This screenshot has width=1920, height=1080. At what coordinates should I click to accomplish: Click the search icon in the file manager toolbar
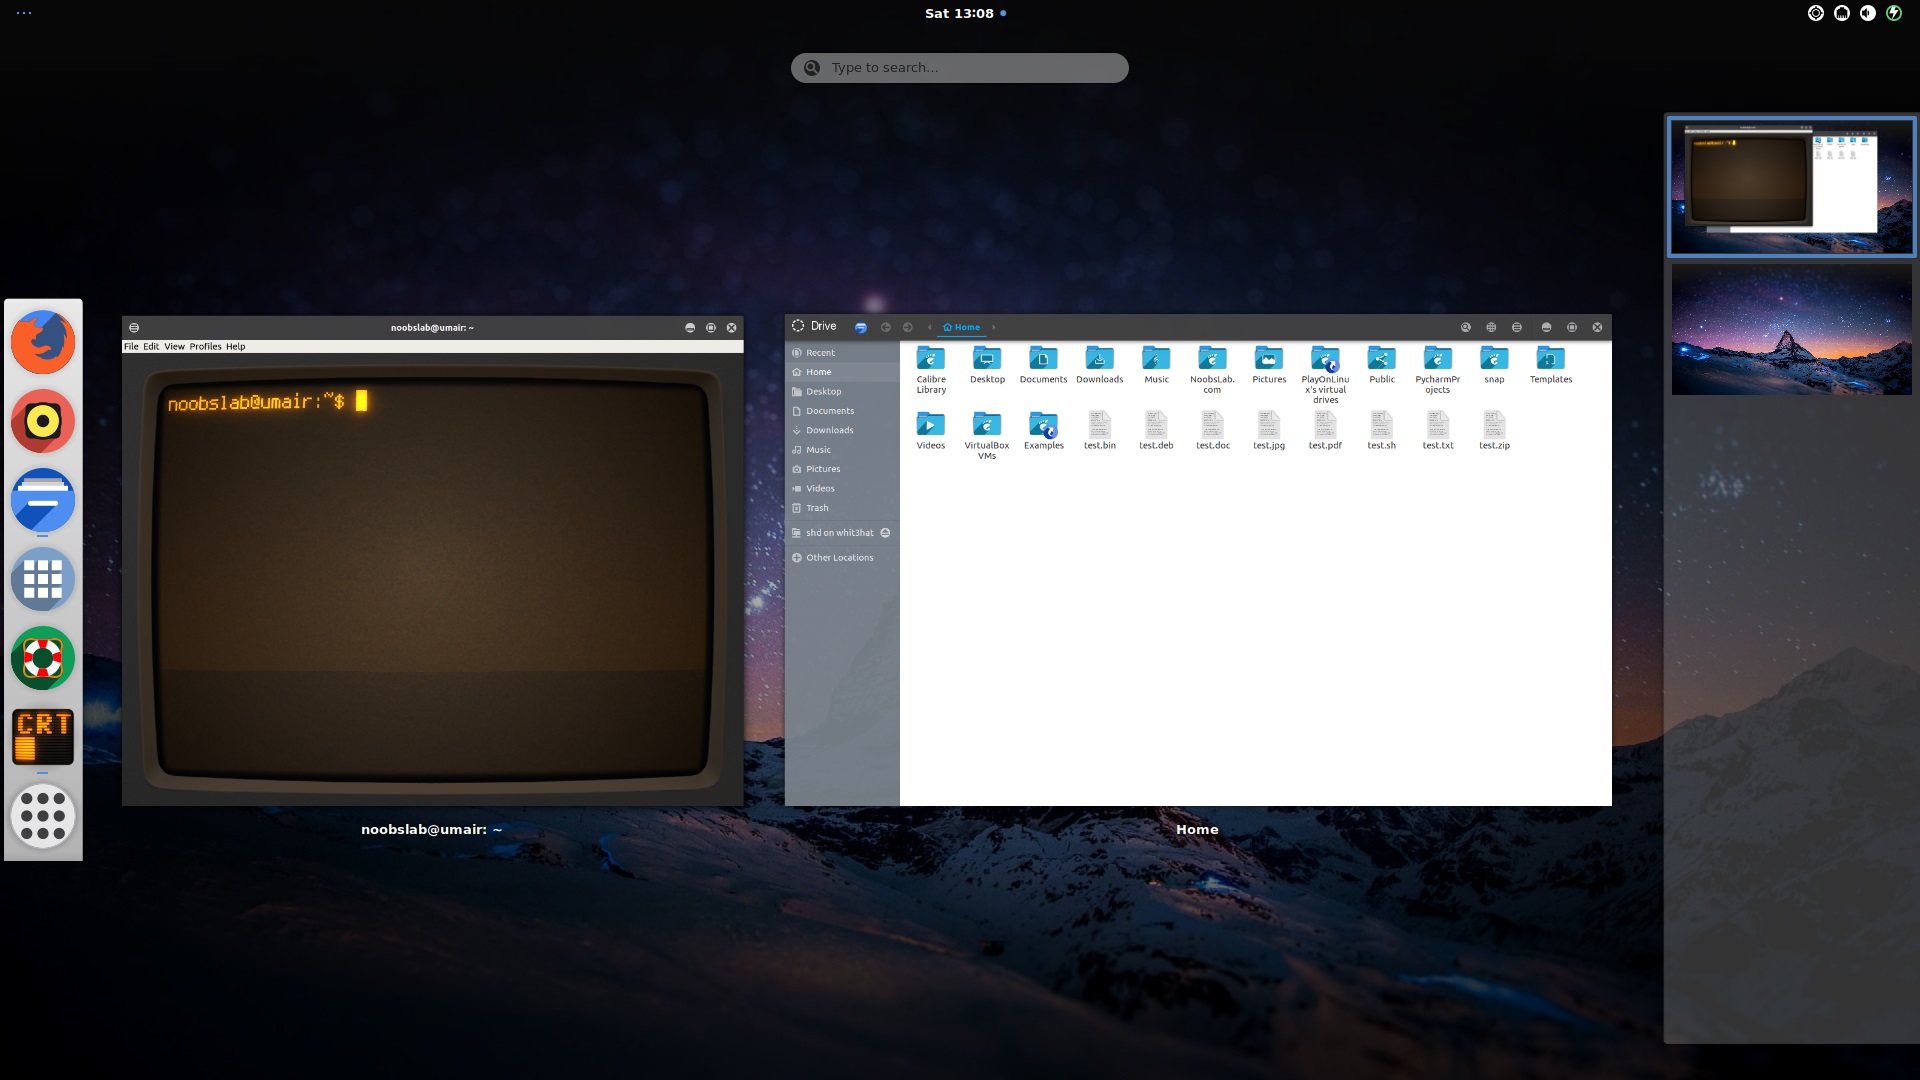tap(1466, 327)
